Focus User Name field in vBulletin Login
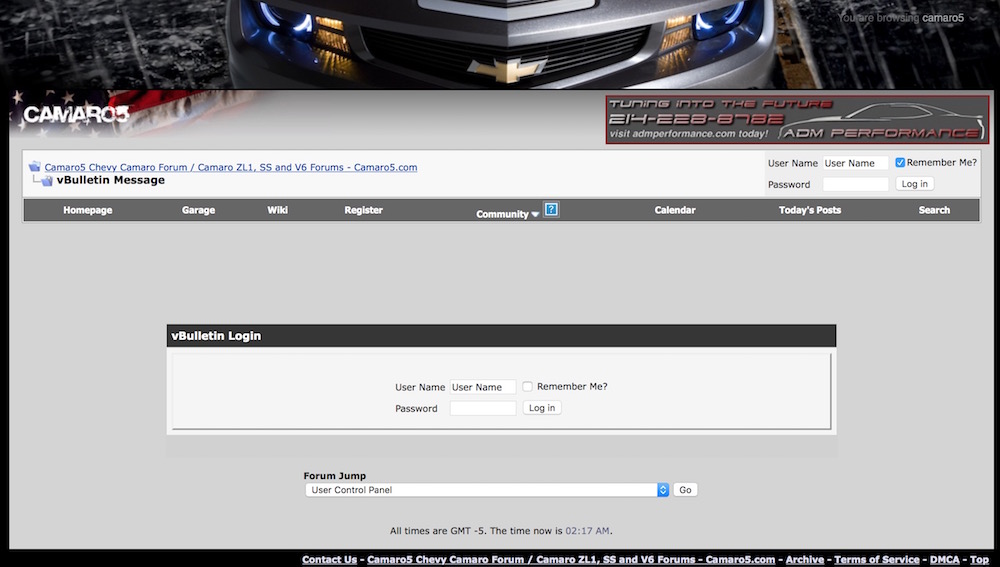The height and width of the screenshot is (567, 1000). [x=483, y=387]
